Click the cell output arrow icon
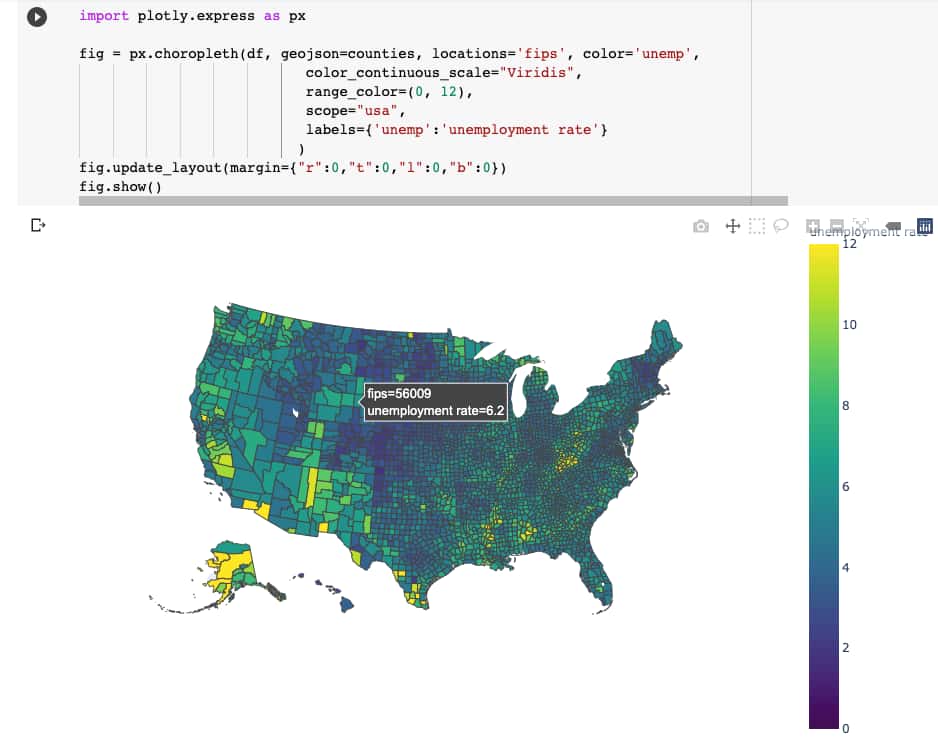The image size is (938, 739). (x=37, y=225)
